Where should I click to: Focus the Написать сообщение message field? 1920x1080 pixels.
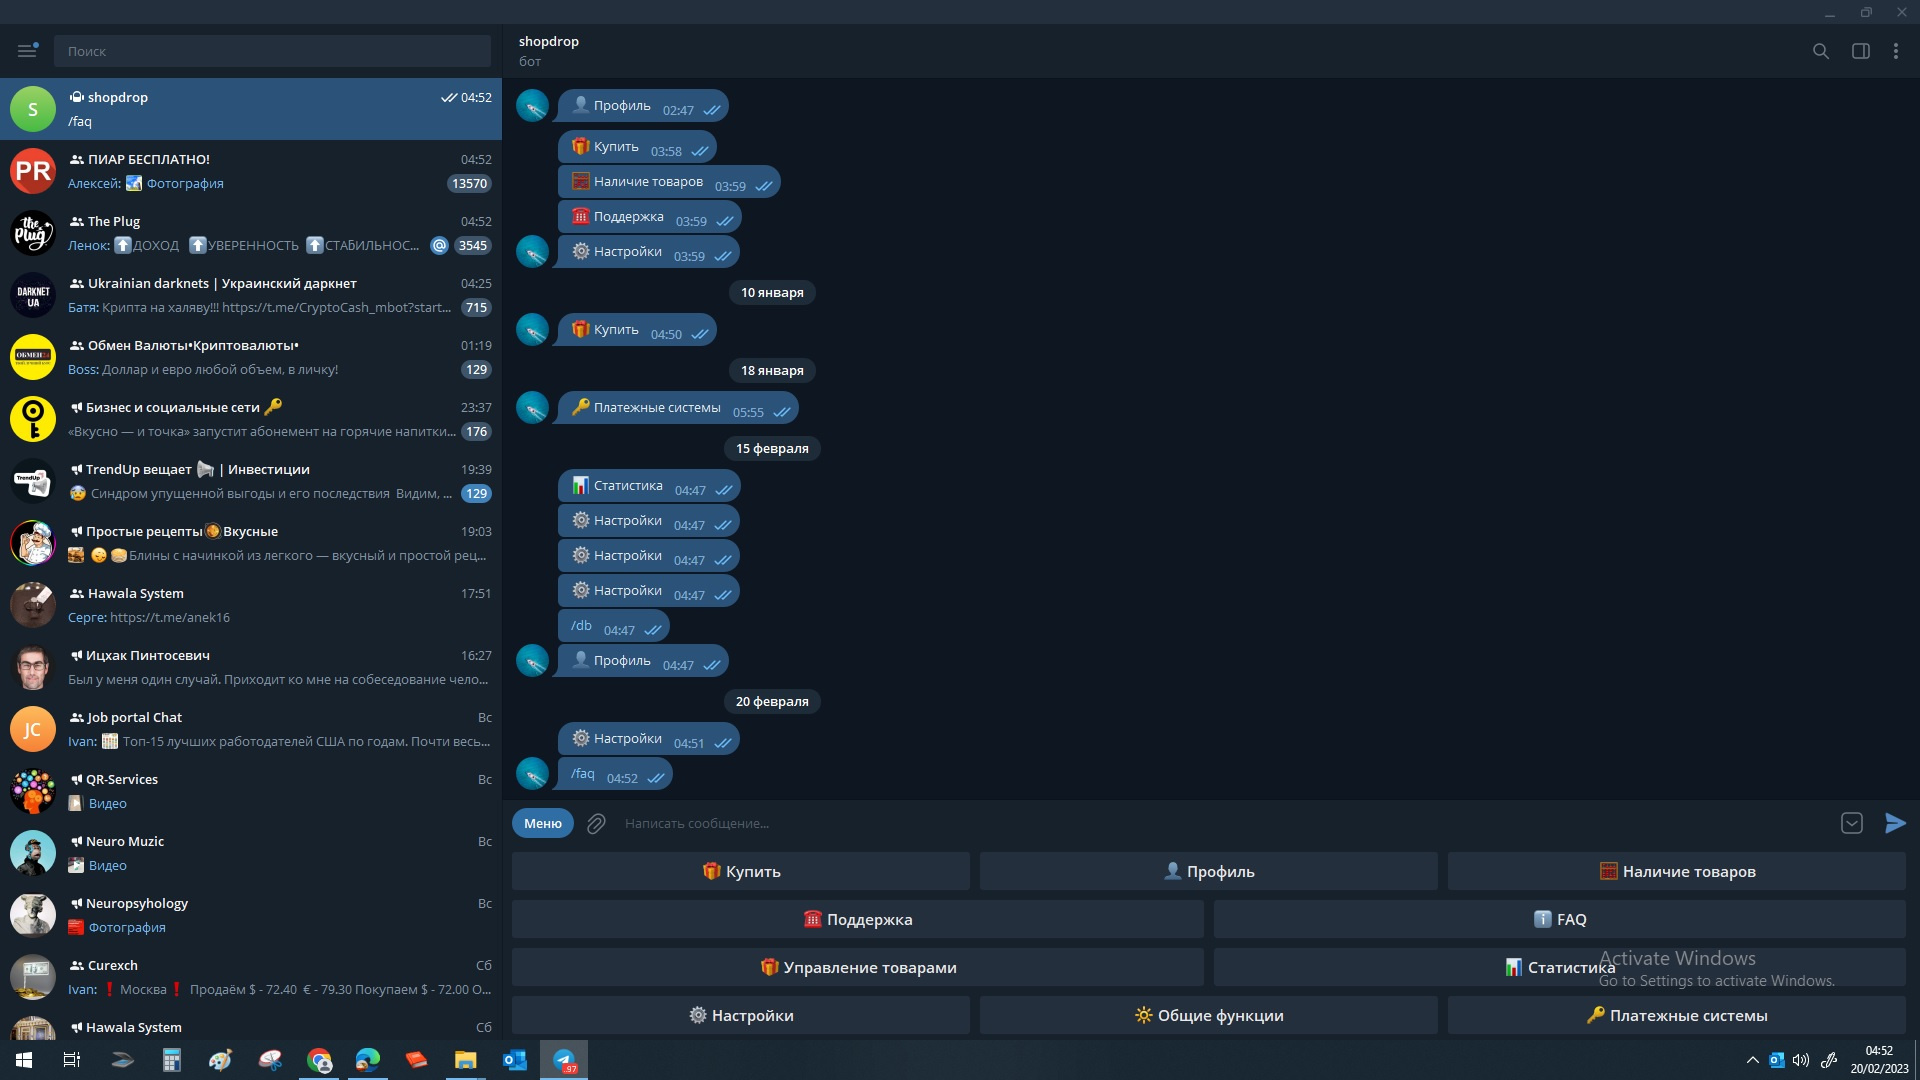tap(1224, 823)
